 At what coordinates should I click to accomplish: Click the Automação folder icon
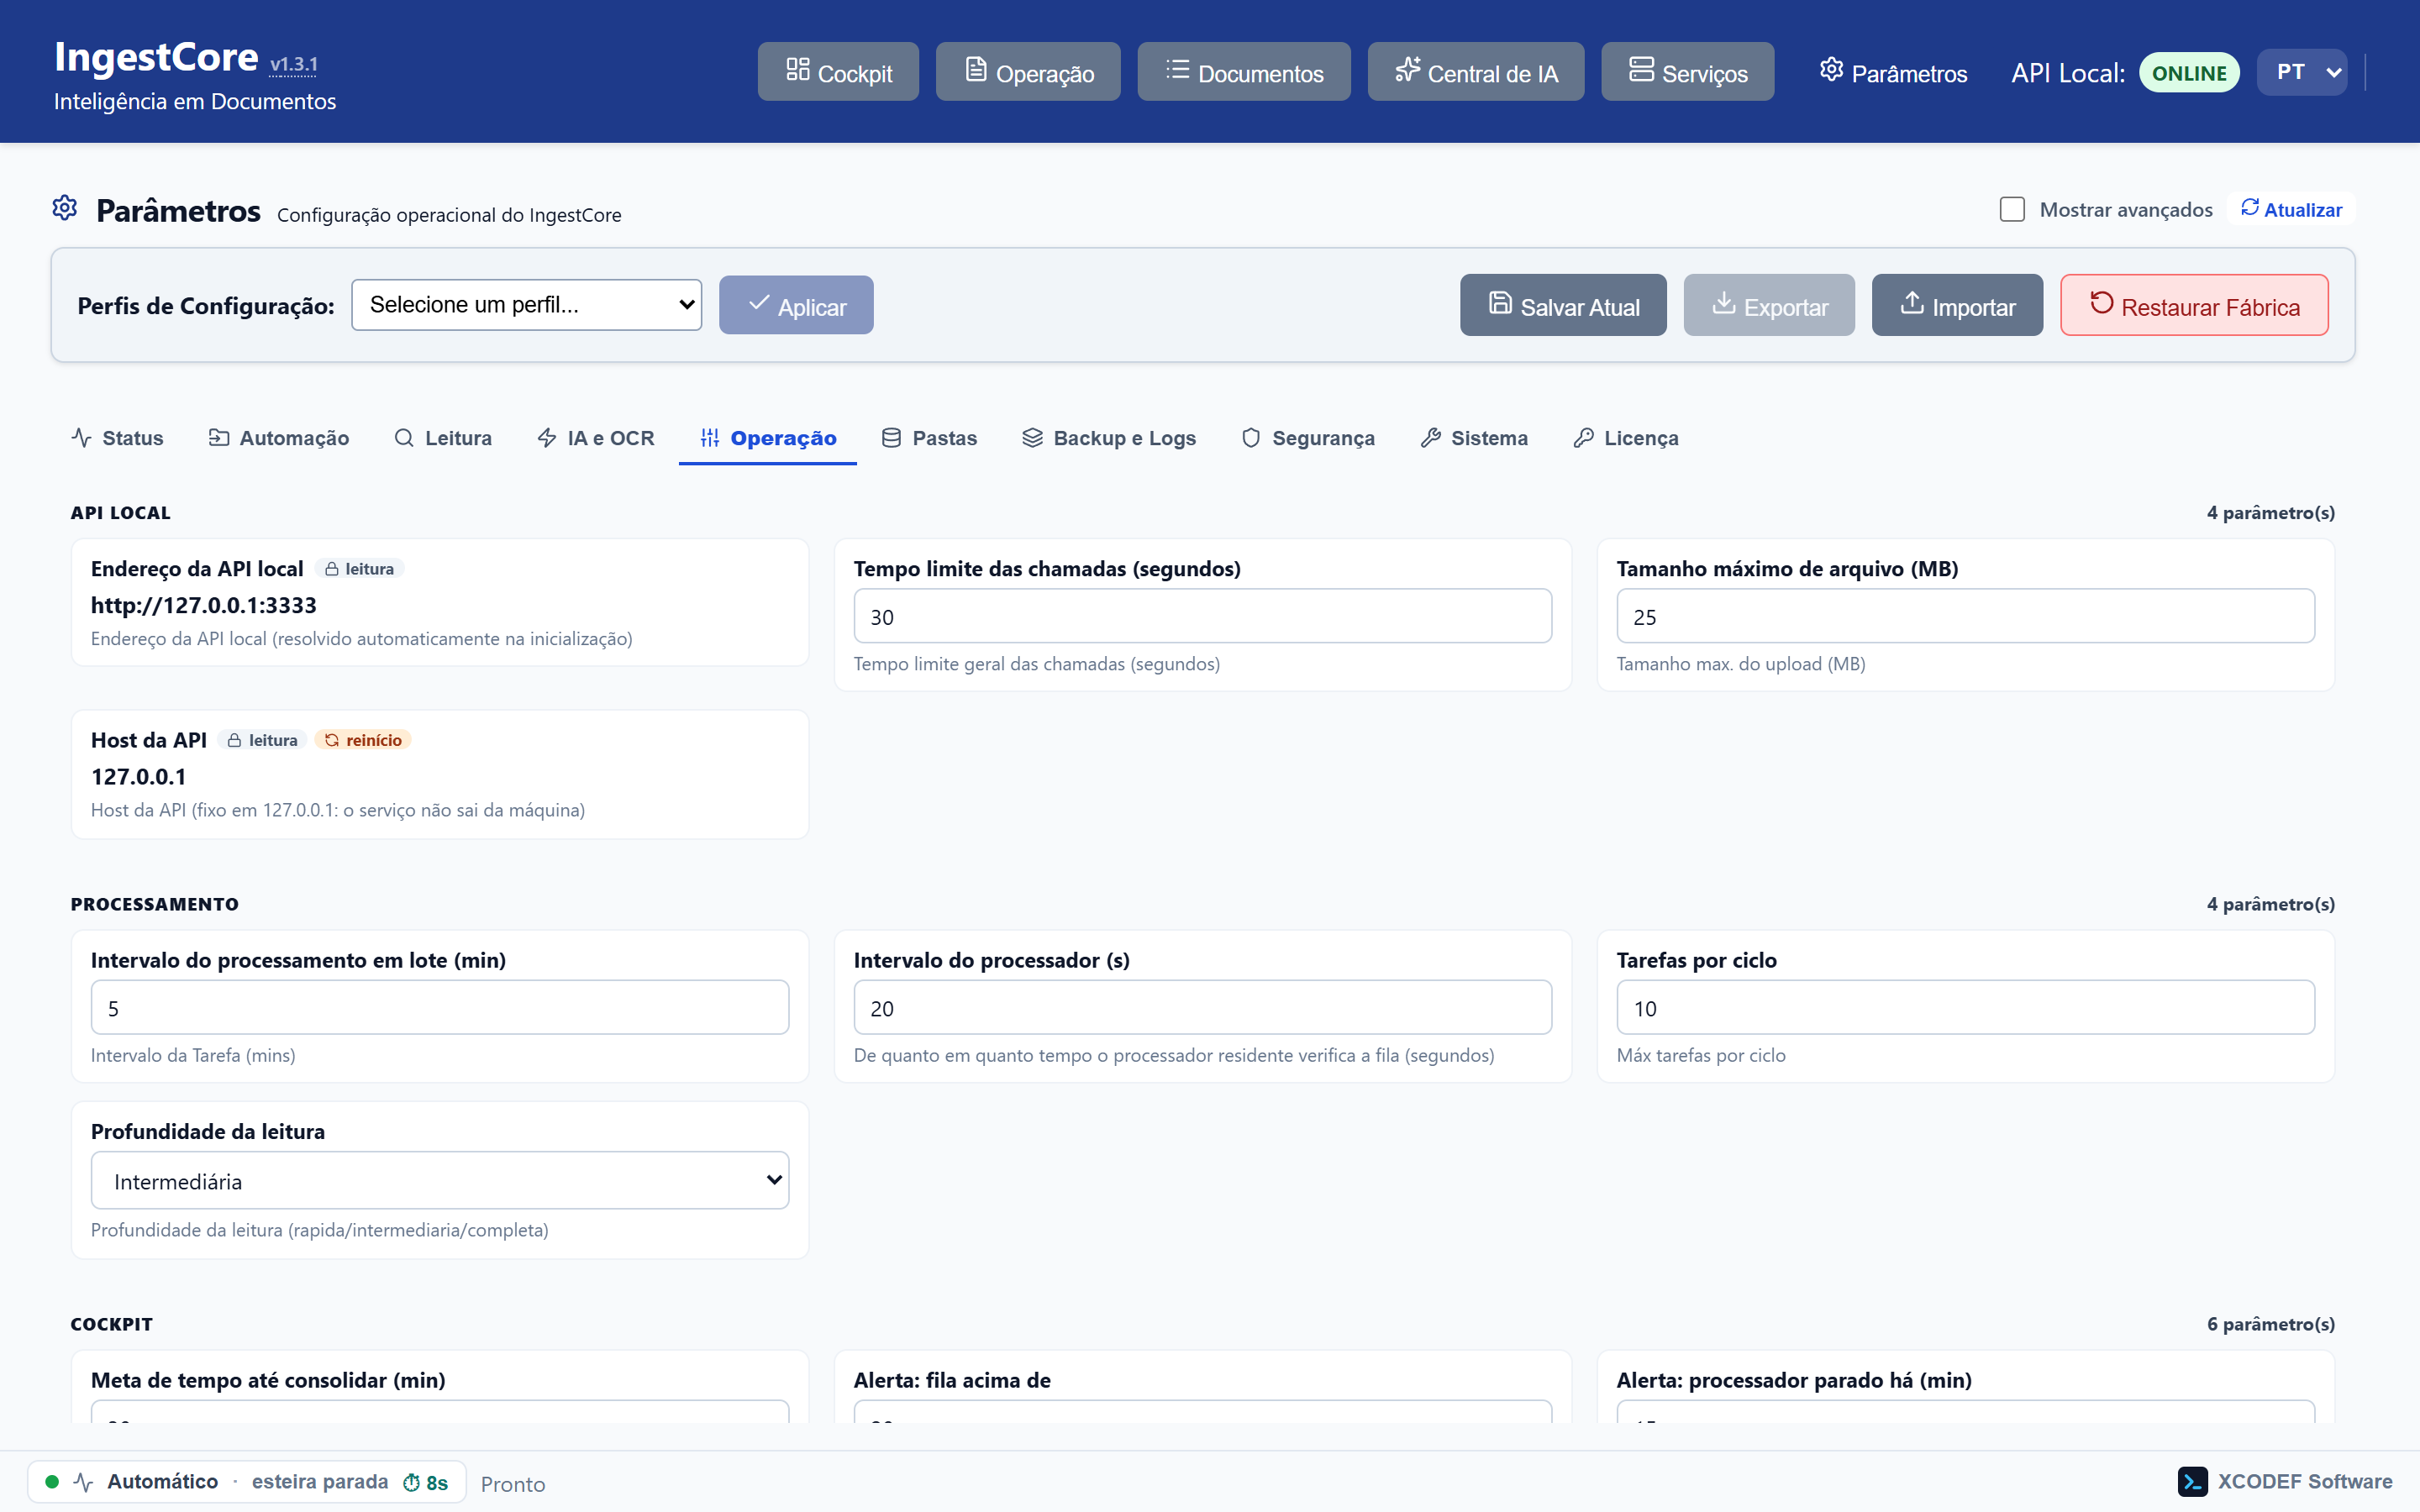pos(219,438)
